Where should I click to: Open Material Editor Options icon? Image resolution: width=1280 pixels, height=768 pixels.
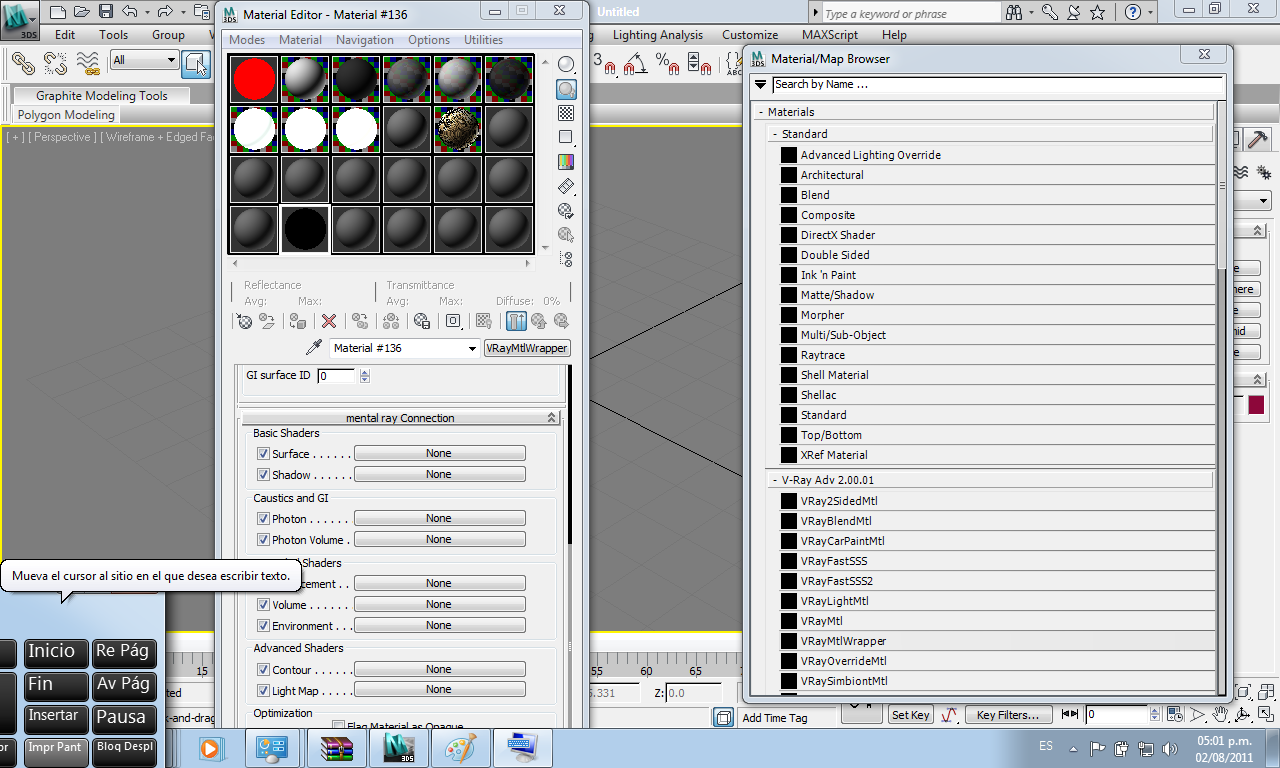click(x=566, y=211)
